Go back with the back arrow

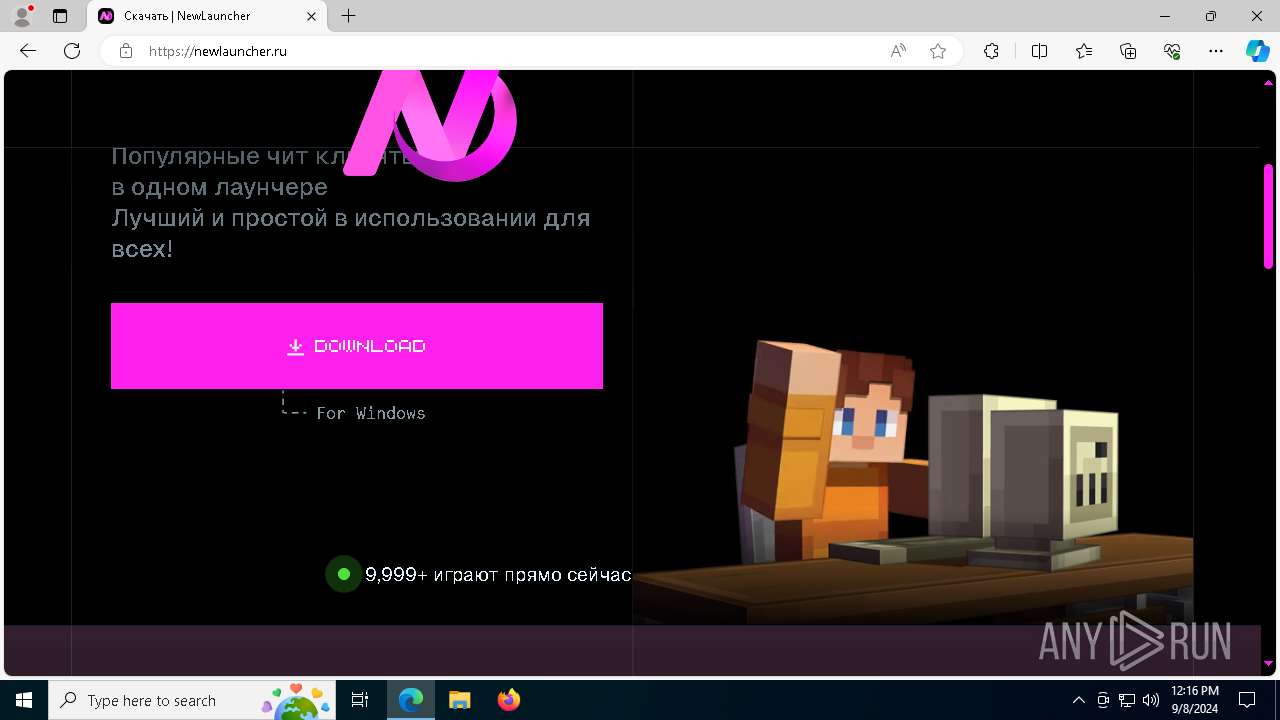coord(28,51)
